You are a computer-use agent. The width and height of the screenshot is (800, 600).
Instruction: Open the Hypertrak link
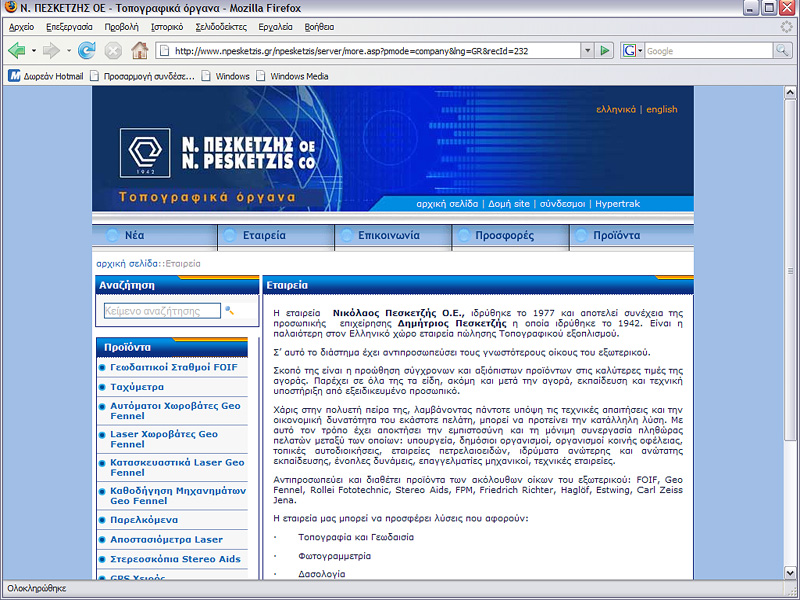click(x=617, y=204)
